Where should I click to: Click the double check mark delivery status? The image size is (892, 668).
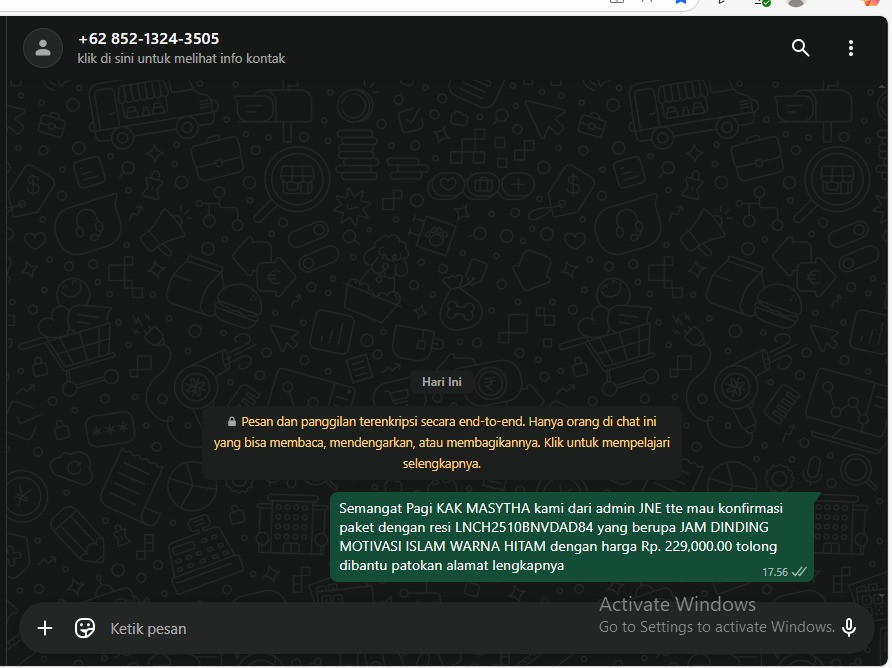pyautogui.click(x=799, y=572)
